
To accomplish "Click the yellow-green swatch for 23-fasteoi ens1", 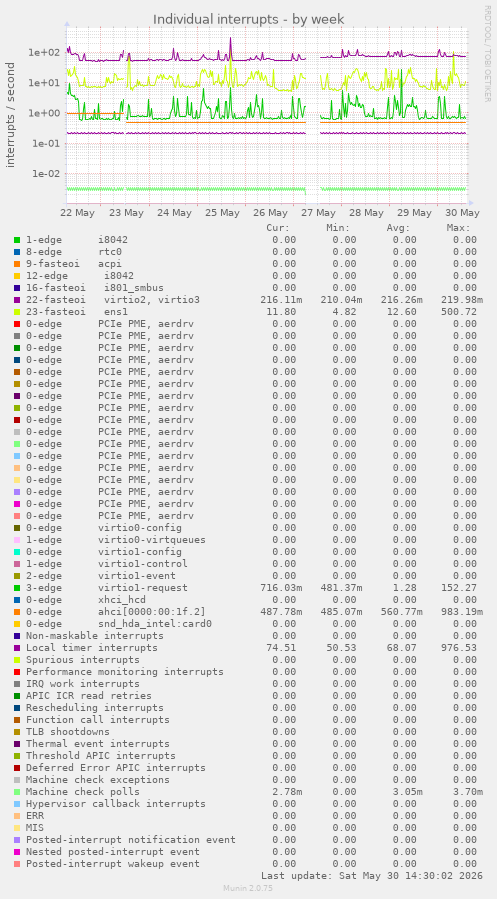I will coord(17,312).
